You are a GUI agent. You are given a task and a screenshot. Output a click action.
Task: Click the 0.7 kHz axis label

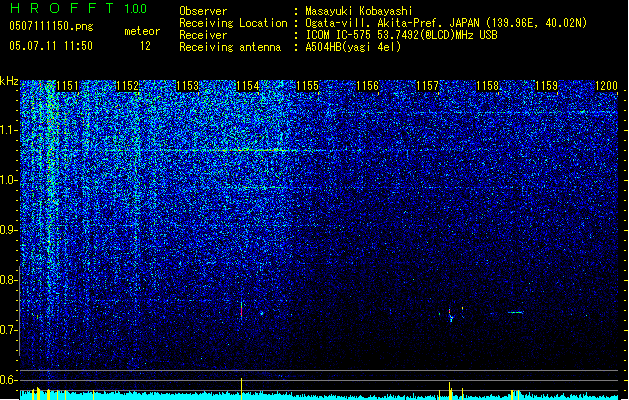point(9,330)
